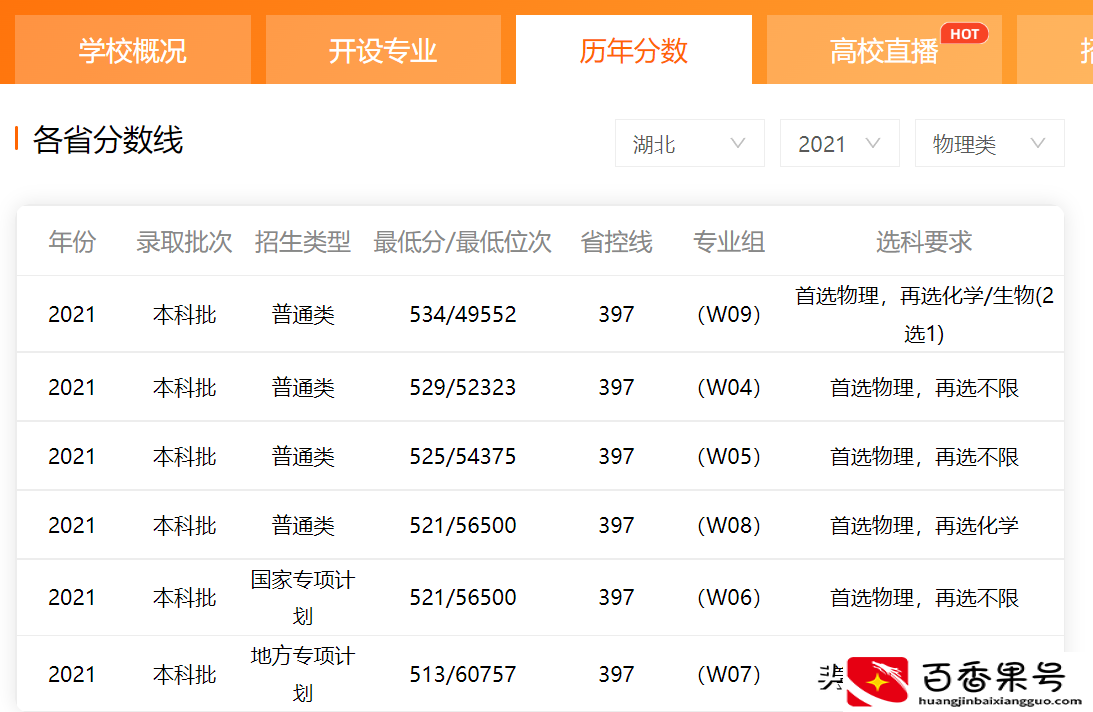Click the 选科要求 column header
Viewport: 1093px width, 712px height.
point(924,242)
